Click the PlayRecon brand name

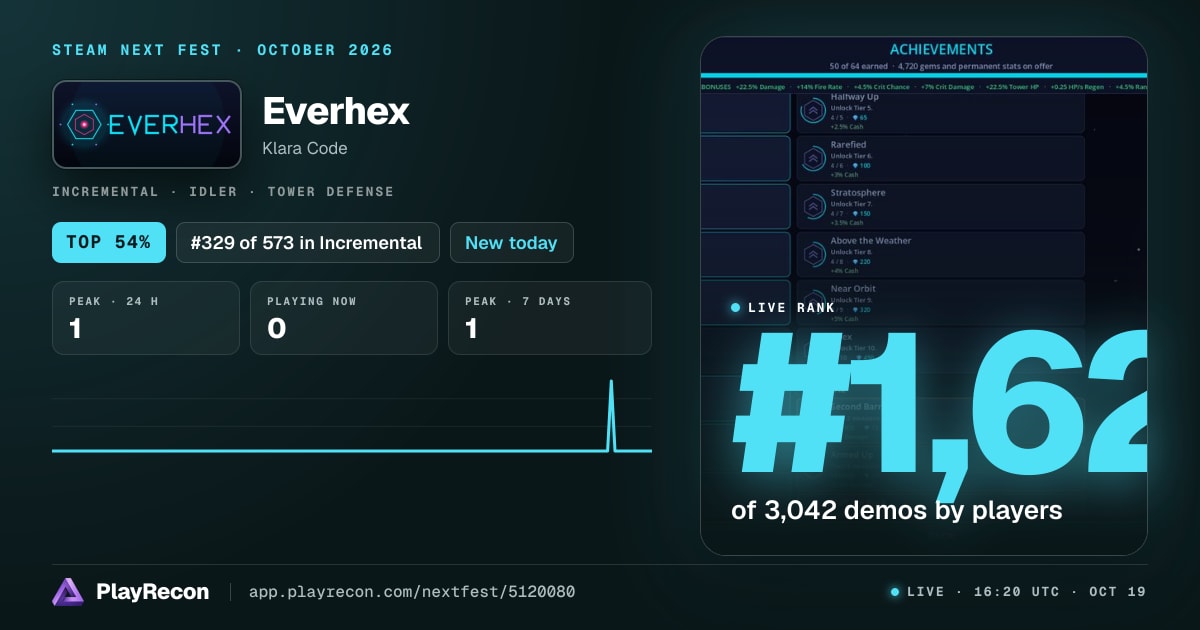(153, 592)
